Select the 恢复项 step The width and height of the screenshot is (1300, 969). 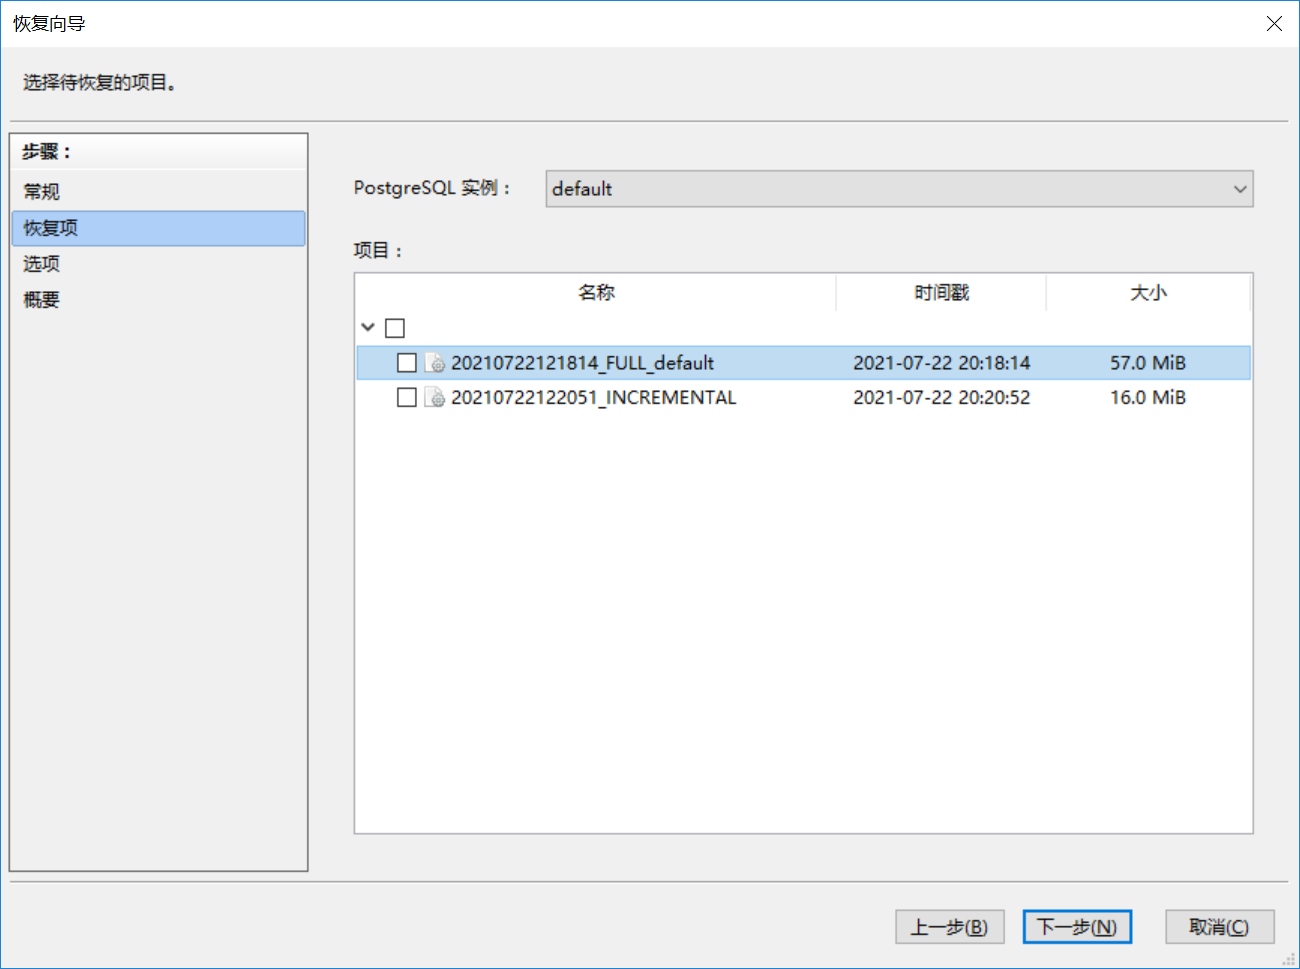point(51,228)
